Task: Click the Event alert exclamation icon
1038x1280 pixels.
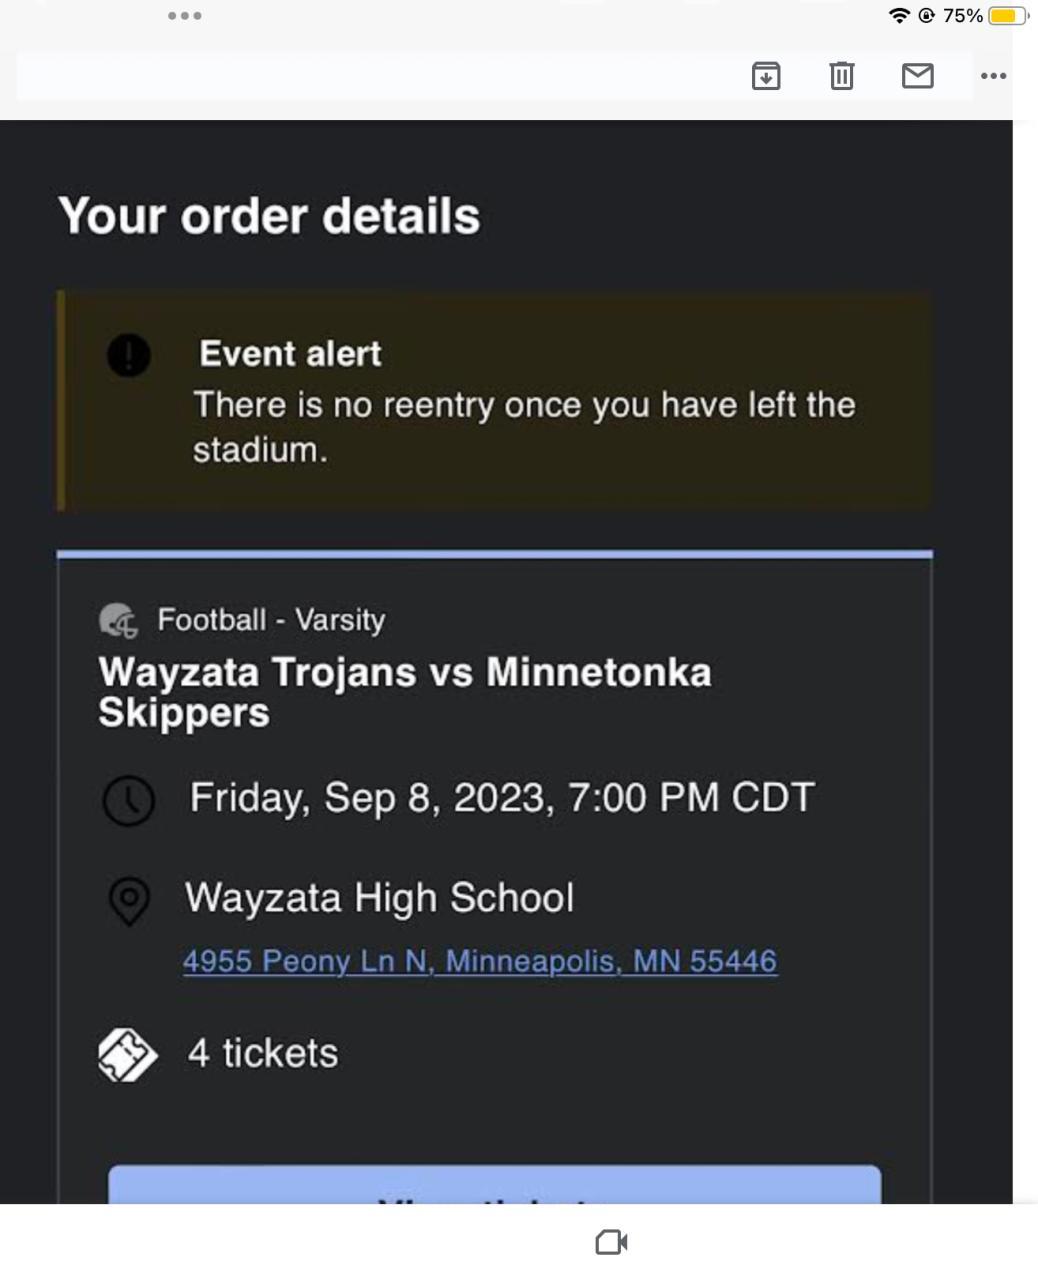Action: (x=129, y=355)
